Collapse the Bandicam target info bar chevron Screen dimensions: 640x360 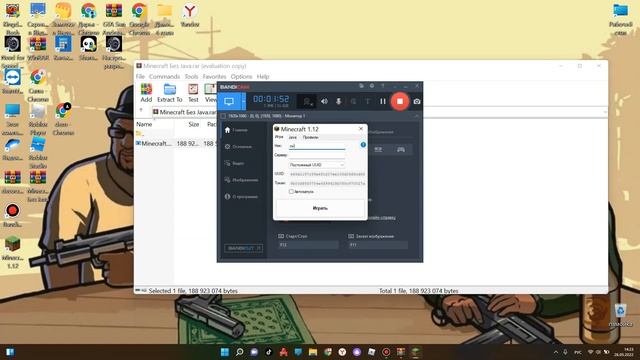click(x=416, y=116)
